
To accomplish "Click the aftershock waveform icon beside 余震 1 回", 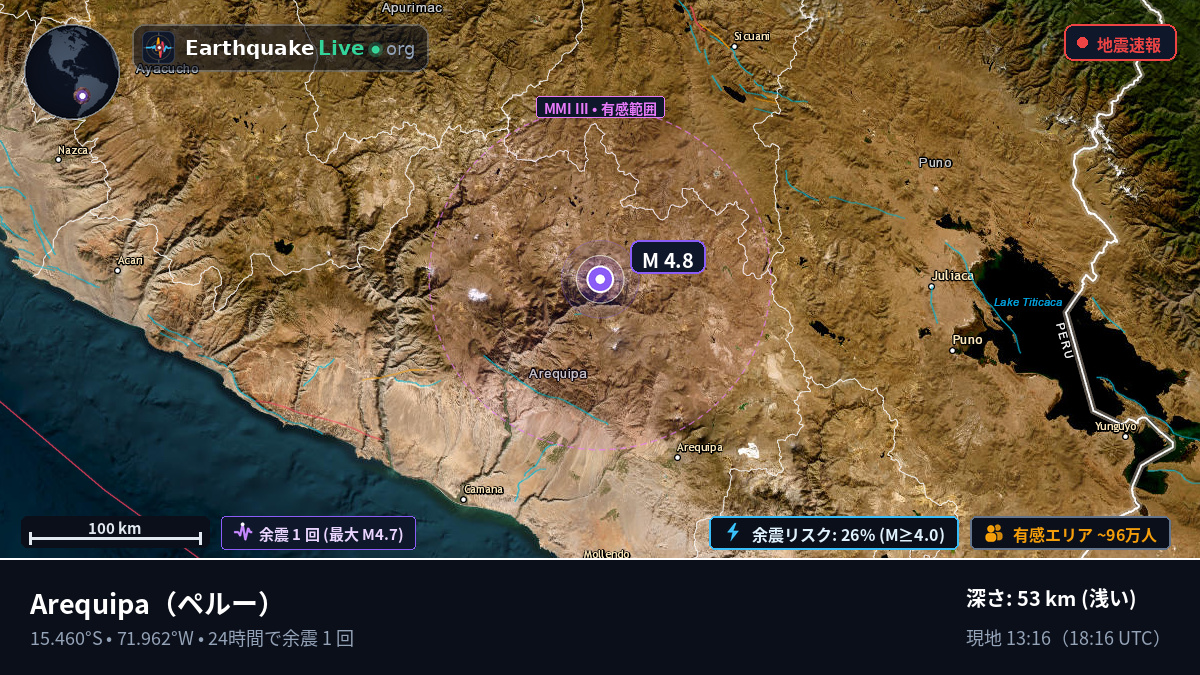I will 243,533.
